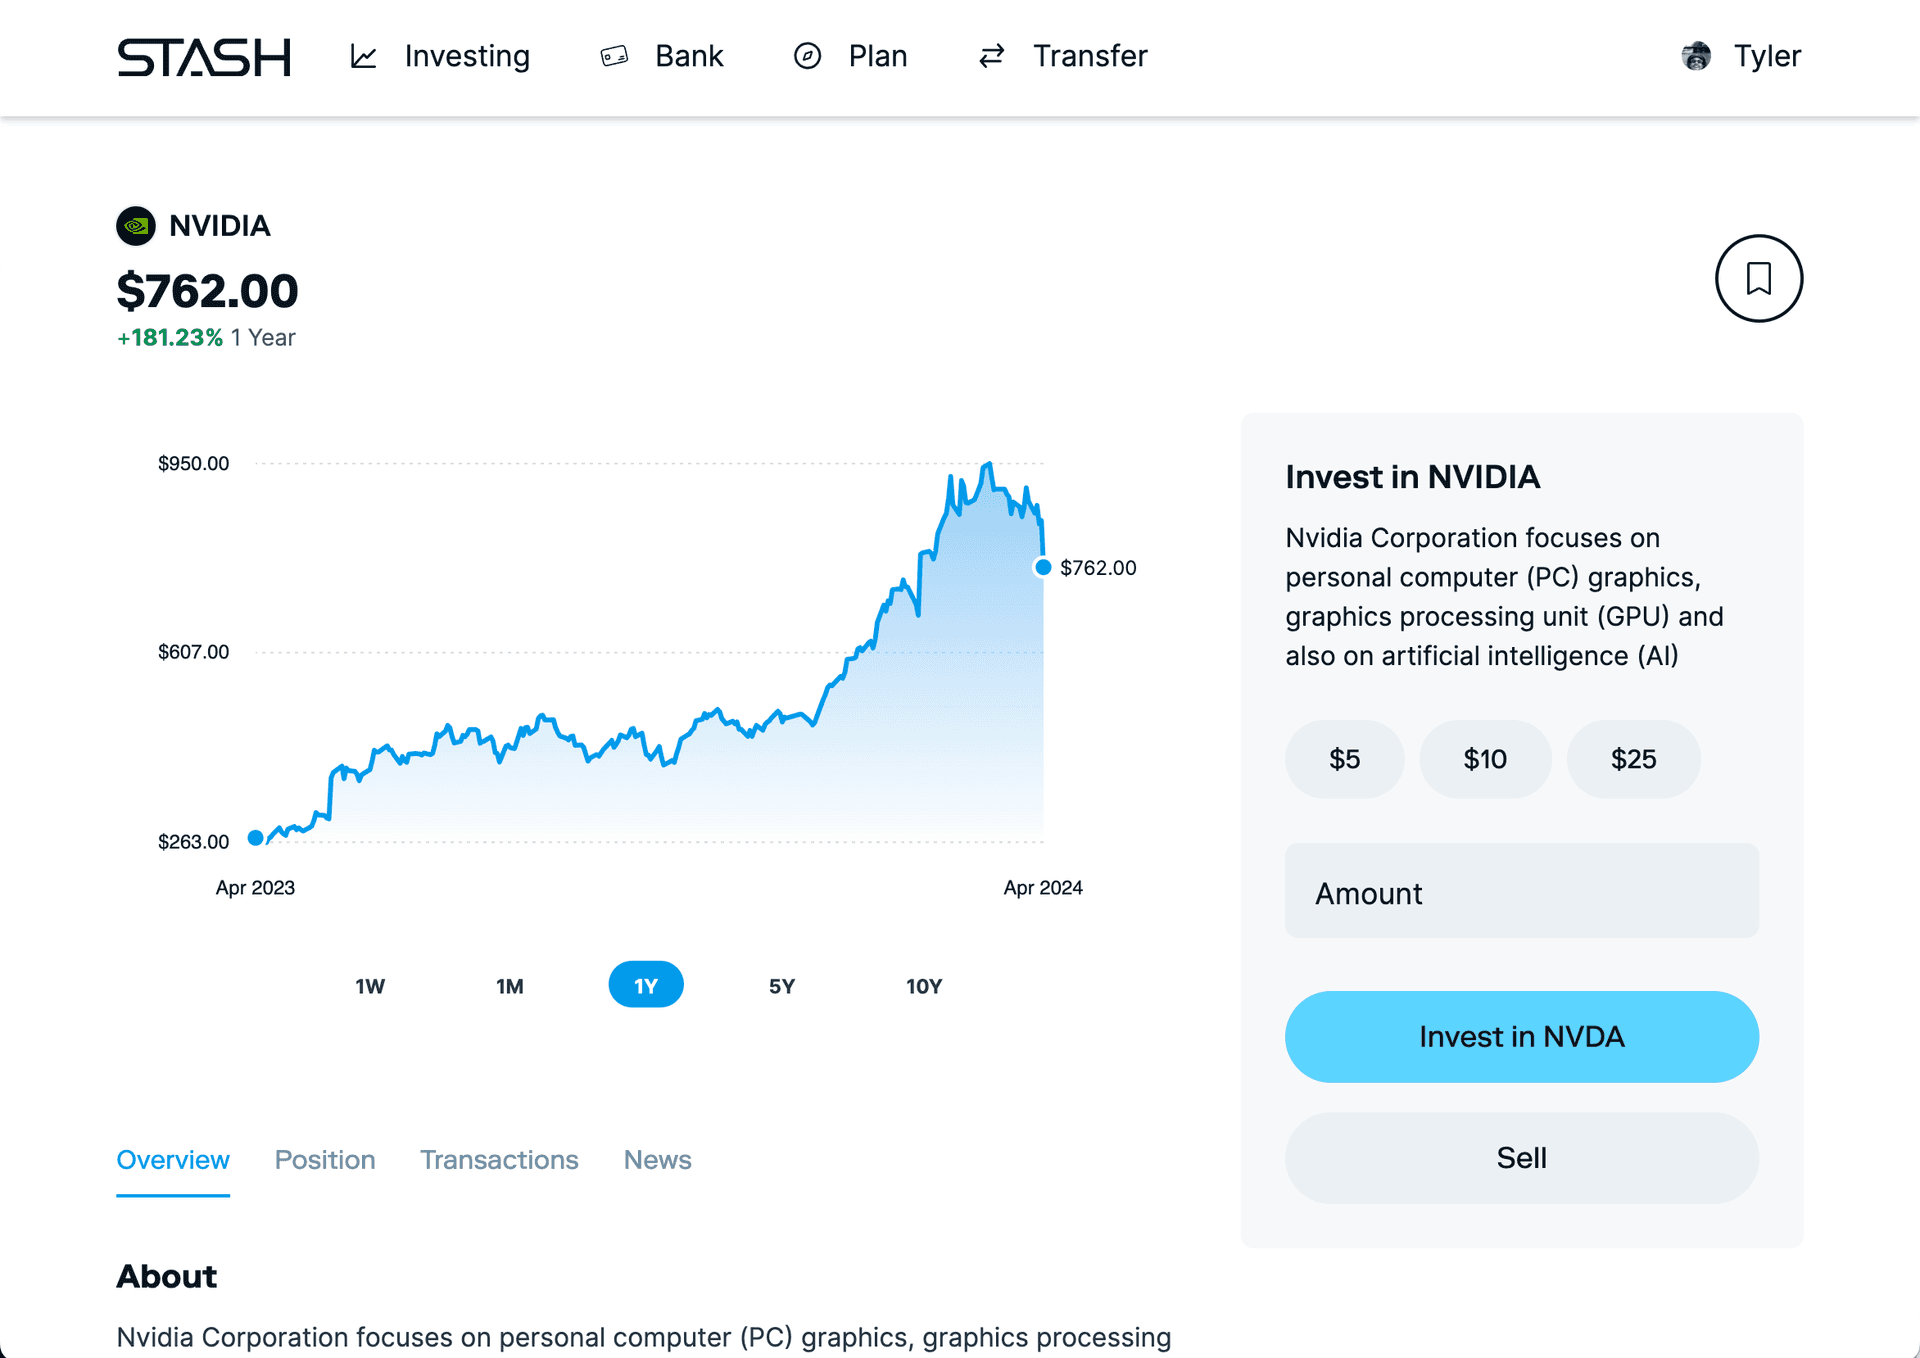Click the $762.00 endpoint marker on chart
The image size is (1920, 1358).
pos(1043,567)
